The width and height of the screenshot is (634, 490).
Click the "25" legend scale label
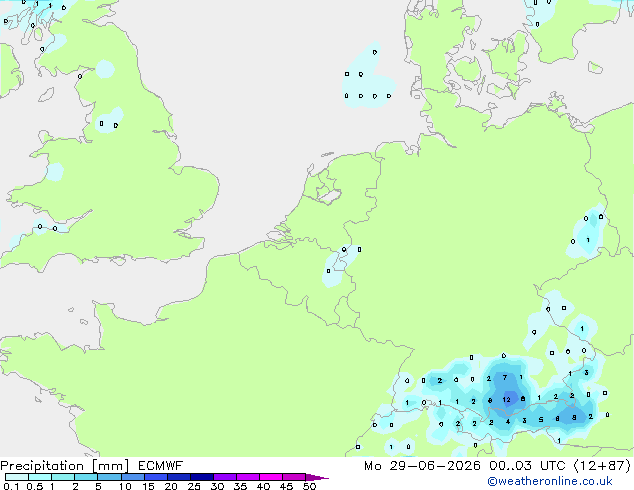pyautogui.click(x=194, y=486)
